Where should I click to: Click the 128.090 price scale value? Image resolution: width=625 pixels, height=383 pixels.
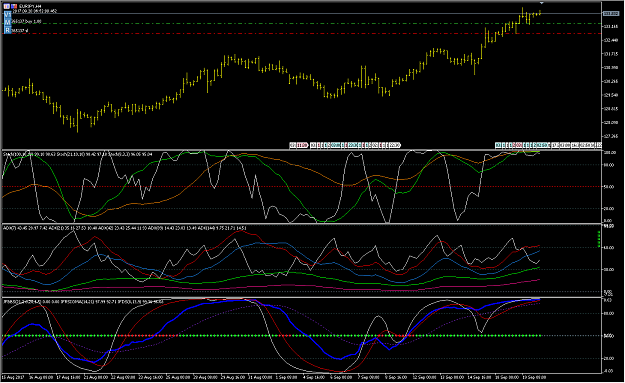[611, 122]
